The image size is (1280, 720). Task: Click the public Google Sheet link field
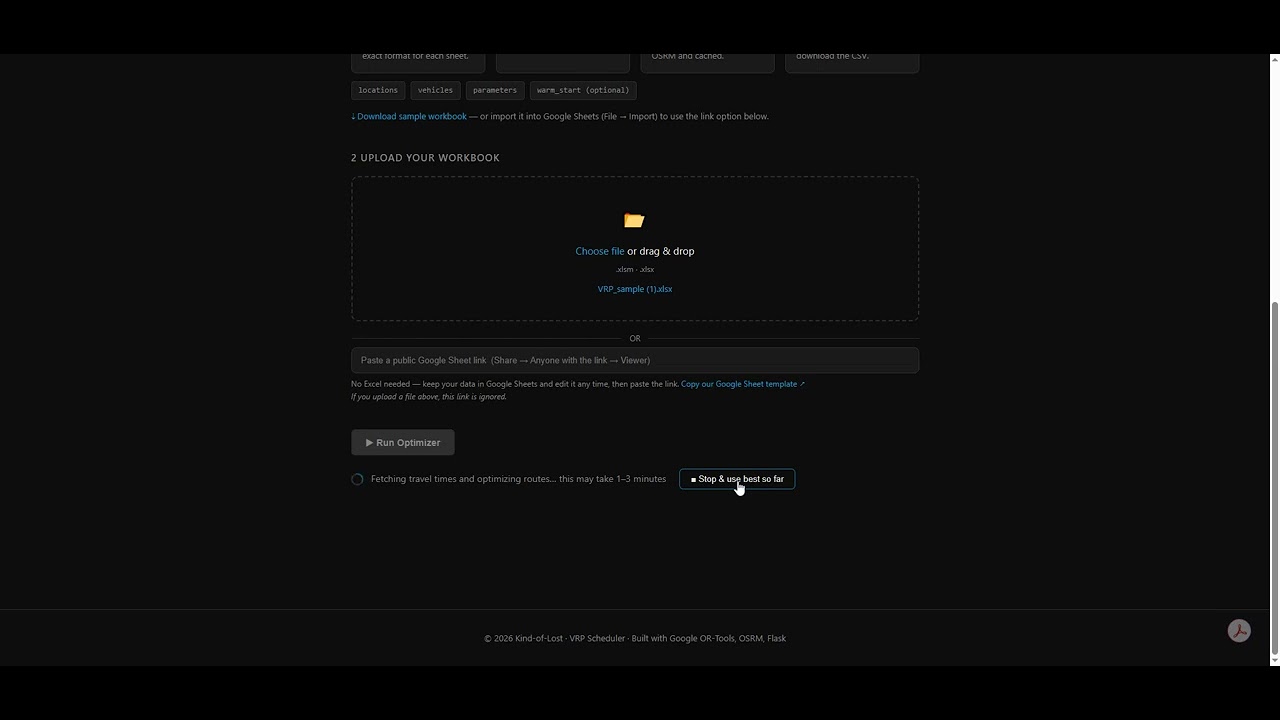[x=635, y=360]
